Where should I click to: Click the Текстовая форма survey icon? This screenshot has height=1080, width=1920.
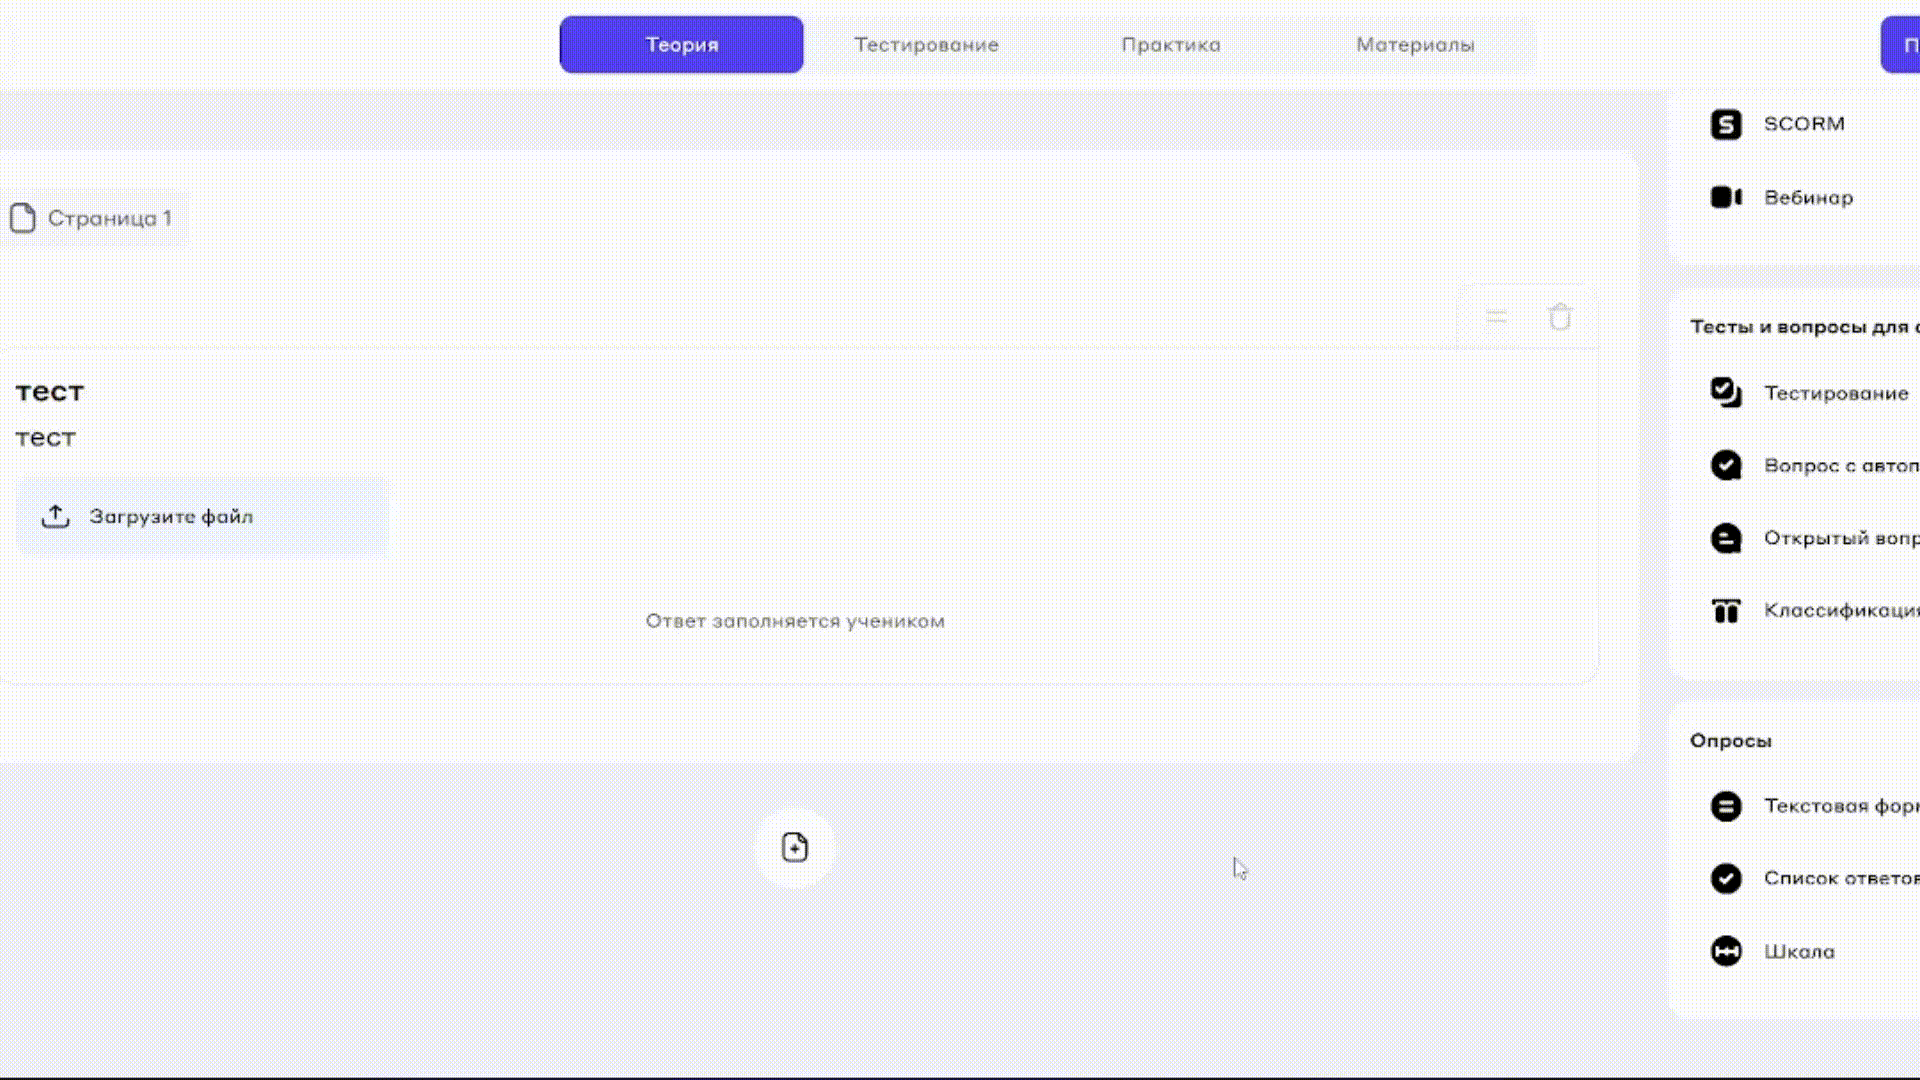pyautogui.click(x=1726, y=806)
